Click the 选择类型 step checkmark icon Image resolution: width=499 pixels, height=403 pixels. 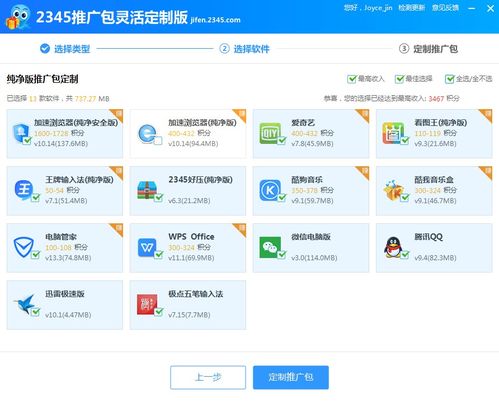[x=45, y=49]
